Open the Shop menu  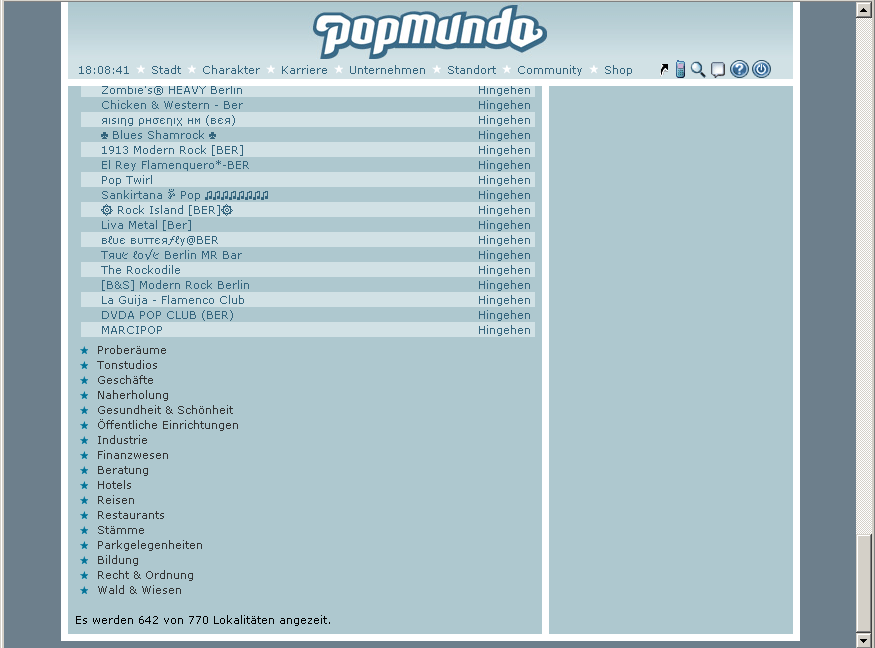618,70
